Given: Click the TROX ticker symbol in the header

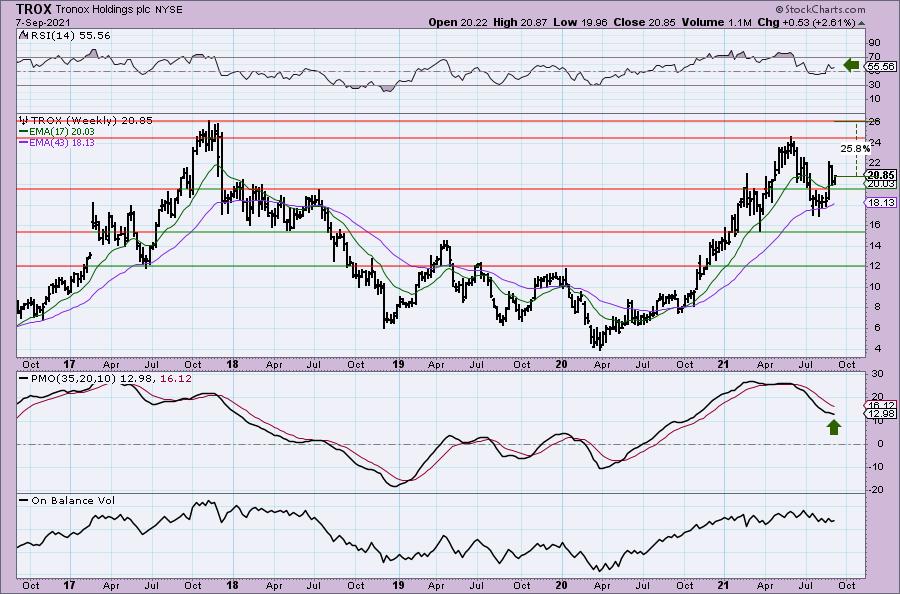Looking at the screenshot, I should pos(34,9).
